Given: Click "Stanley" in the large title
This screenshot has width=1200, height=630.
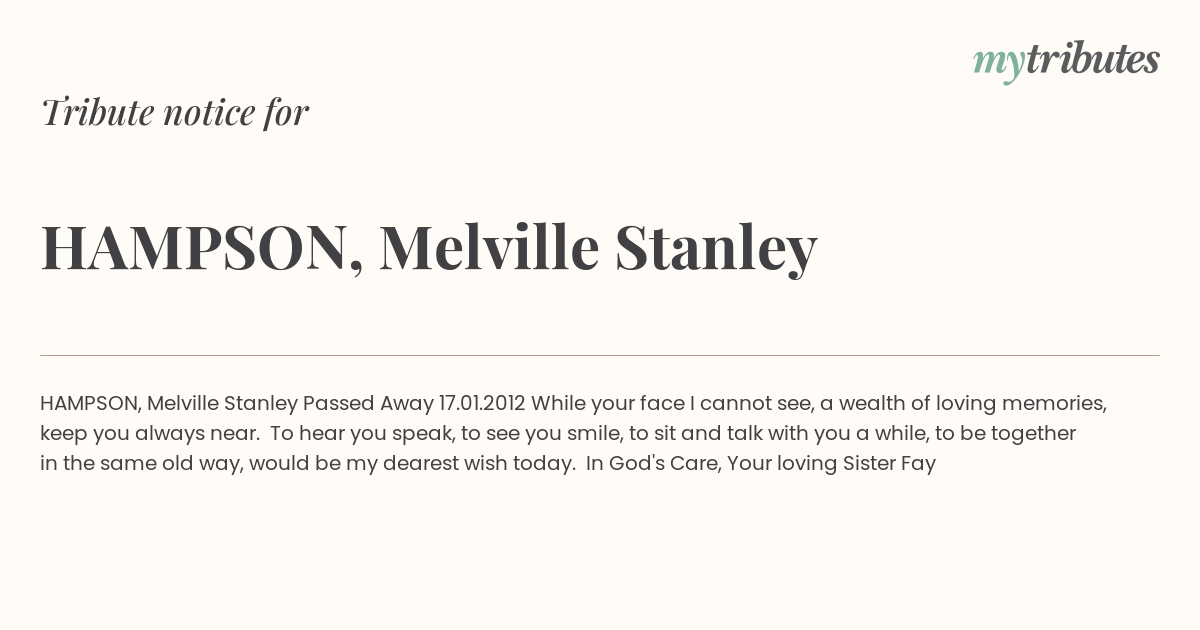Looking at the screenshot, I should 716,251.
